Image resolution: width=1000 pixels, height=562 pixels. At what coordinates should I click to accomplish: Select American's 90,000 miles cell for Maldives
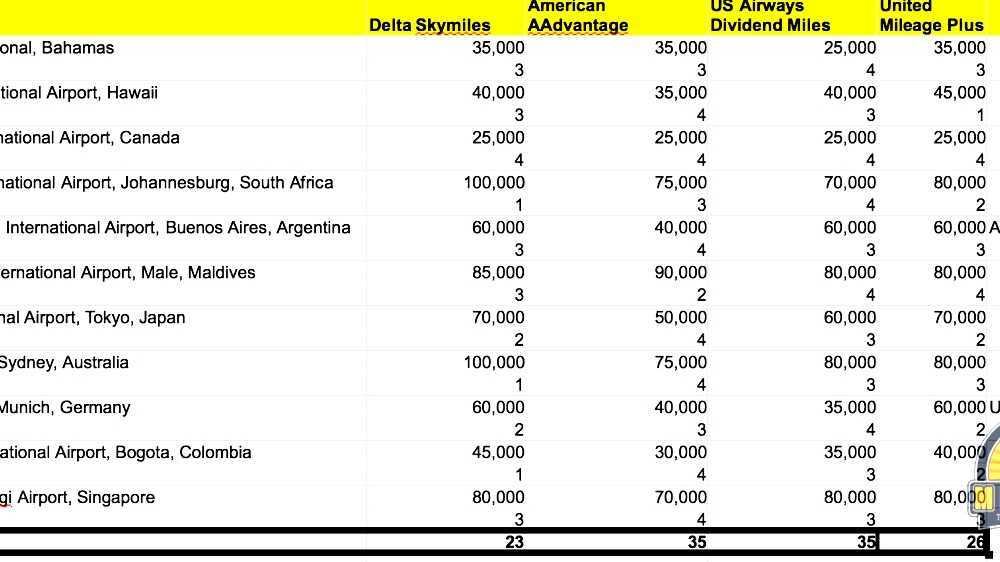point(680,273)
